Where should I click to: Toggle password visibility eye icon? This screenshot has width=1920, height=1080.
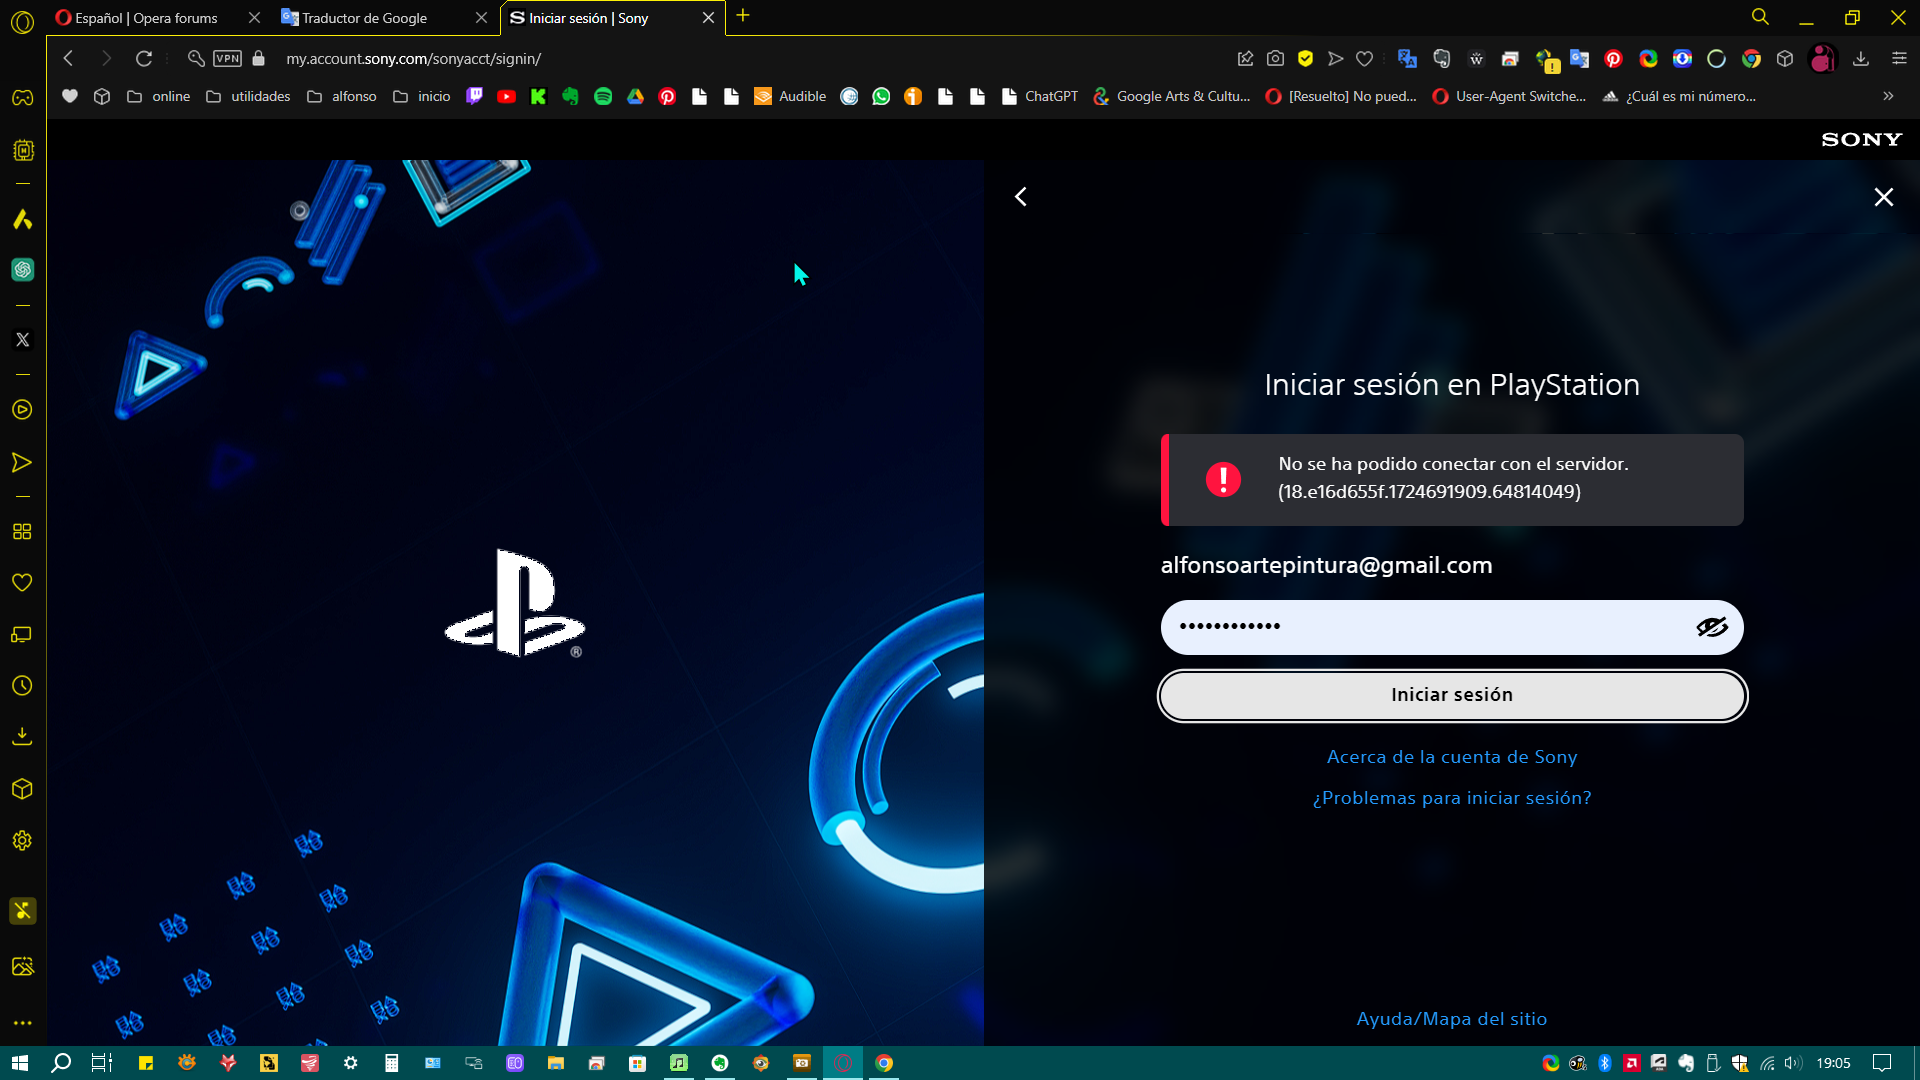[1711, 627]
